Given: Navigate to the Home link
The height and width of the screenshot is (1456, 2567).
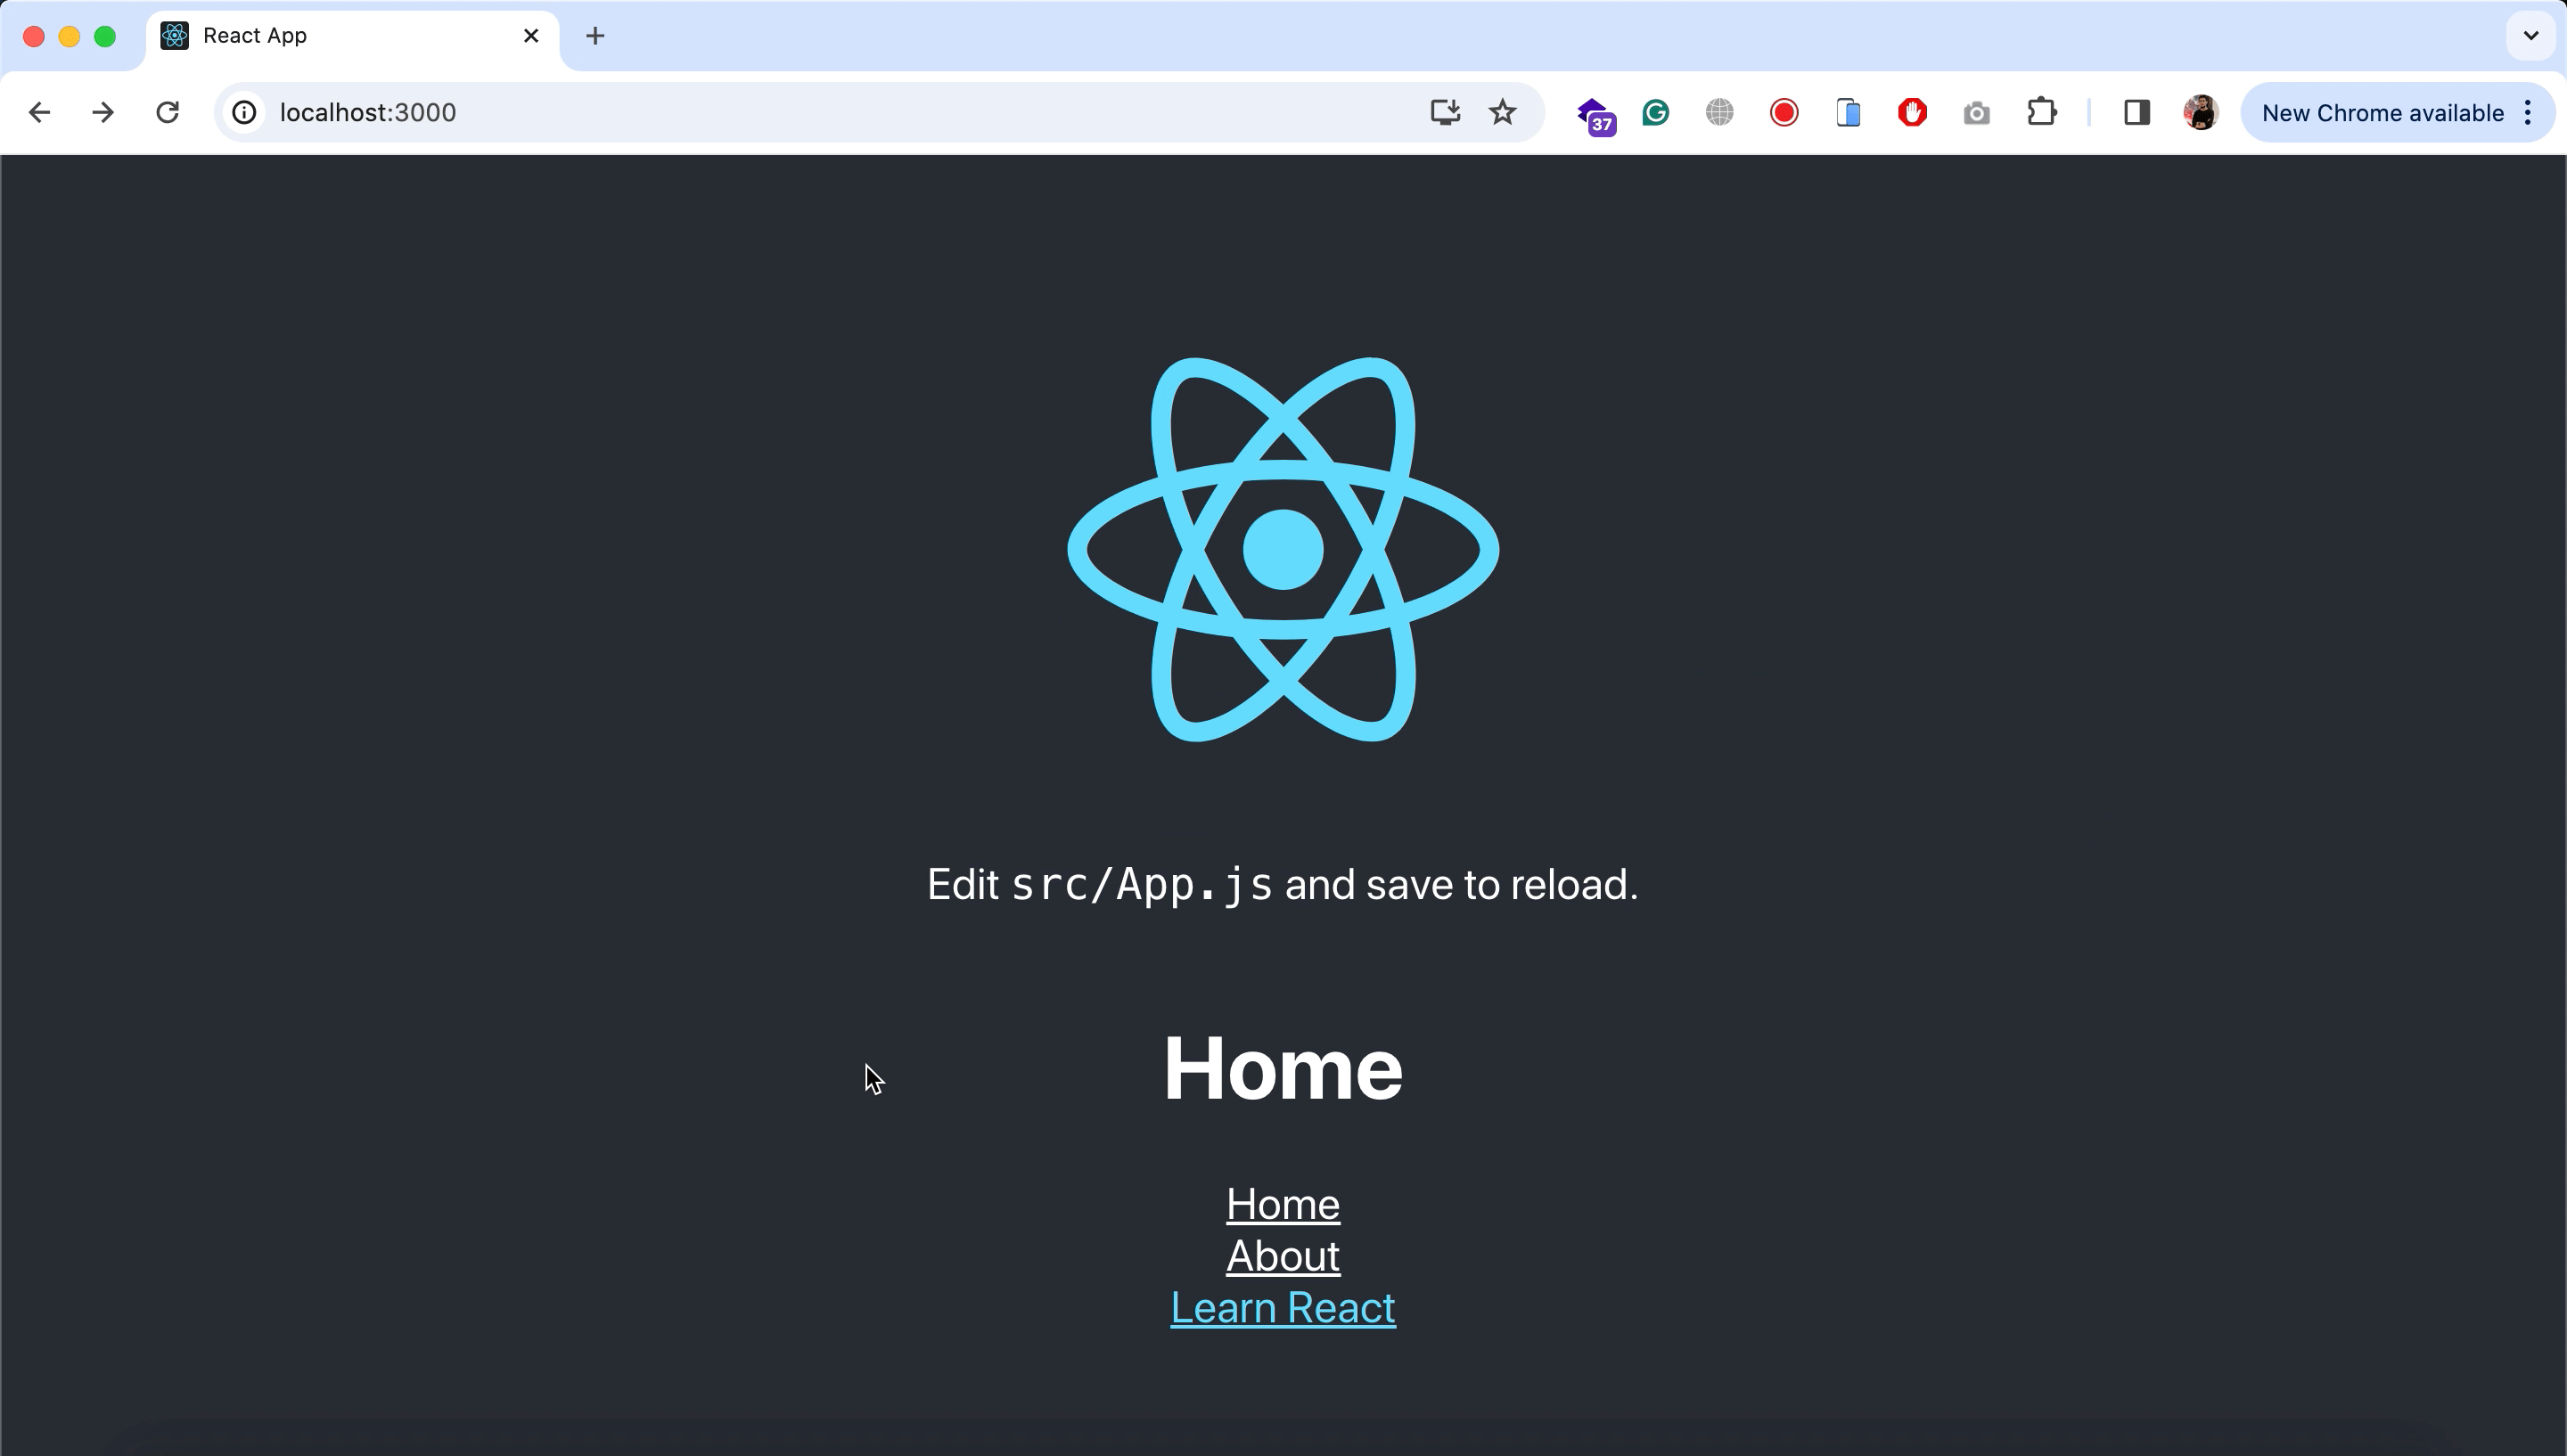Looking at the screenshot, I should 1283,1202.
